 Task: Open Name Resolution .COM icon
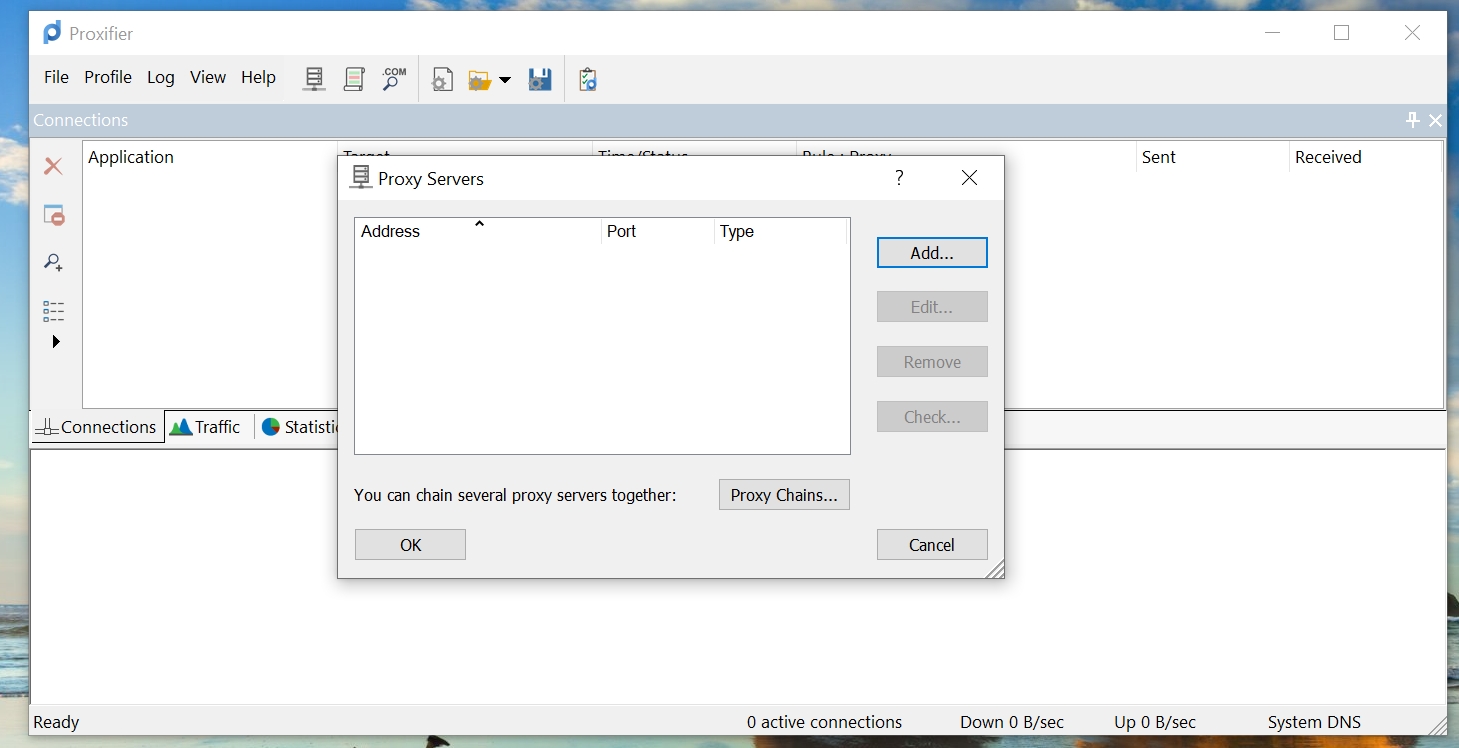click(394, 79)
